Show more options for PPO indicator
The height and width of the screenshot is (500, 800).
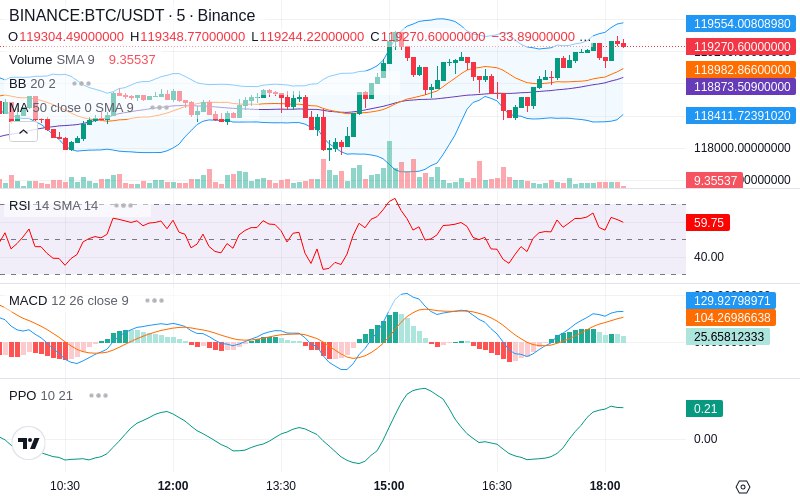tap(98, 395)
